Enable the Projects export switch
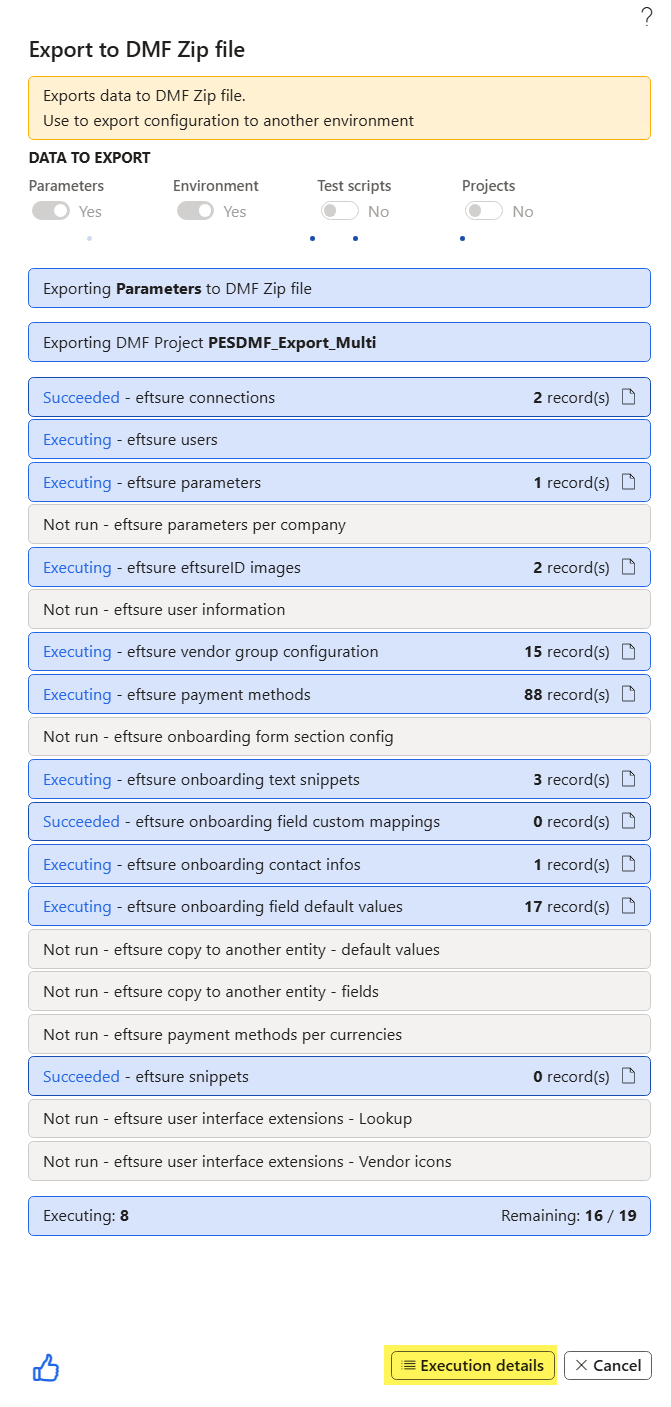This screenshot has width=671, height=1407. [x=484, y=211]
